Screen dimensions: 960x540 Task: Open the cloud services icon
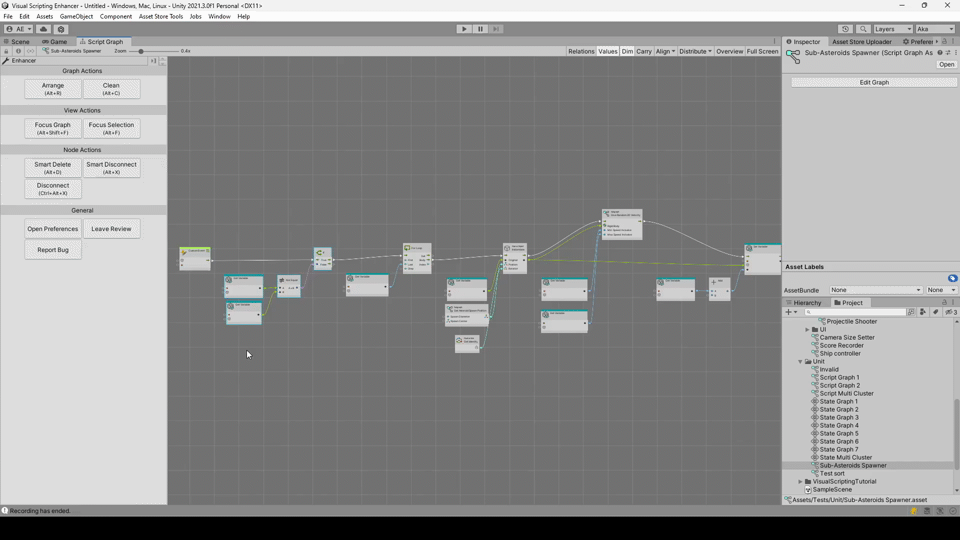click(x=43, y=29)
